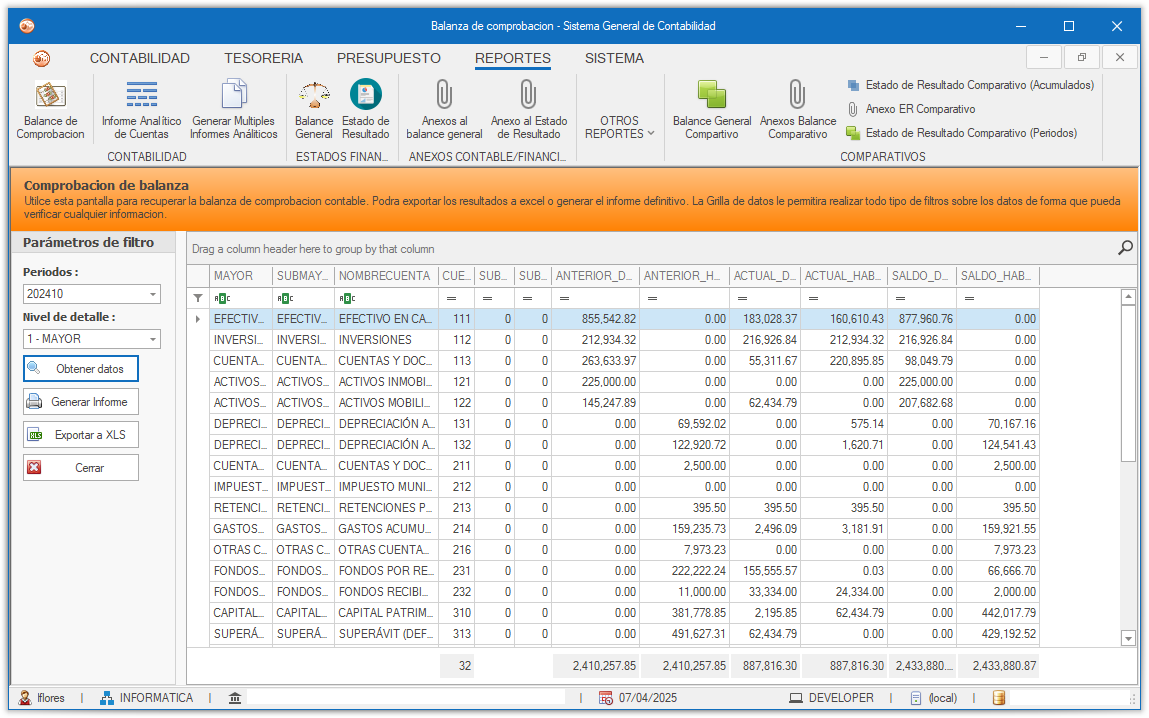Launch Generar Multiples Informes Analíticos
Viewport: 1149px width, 718px height.
coord(234,110)
